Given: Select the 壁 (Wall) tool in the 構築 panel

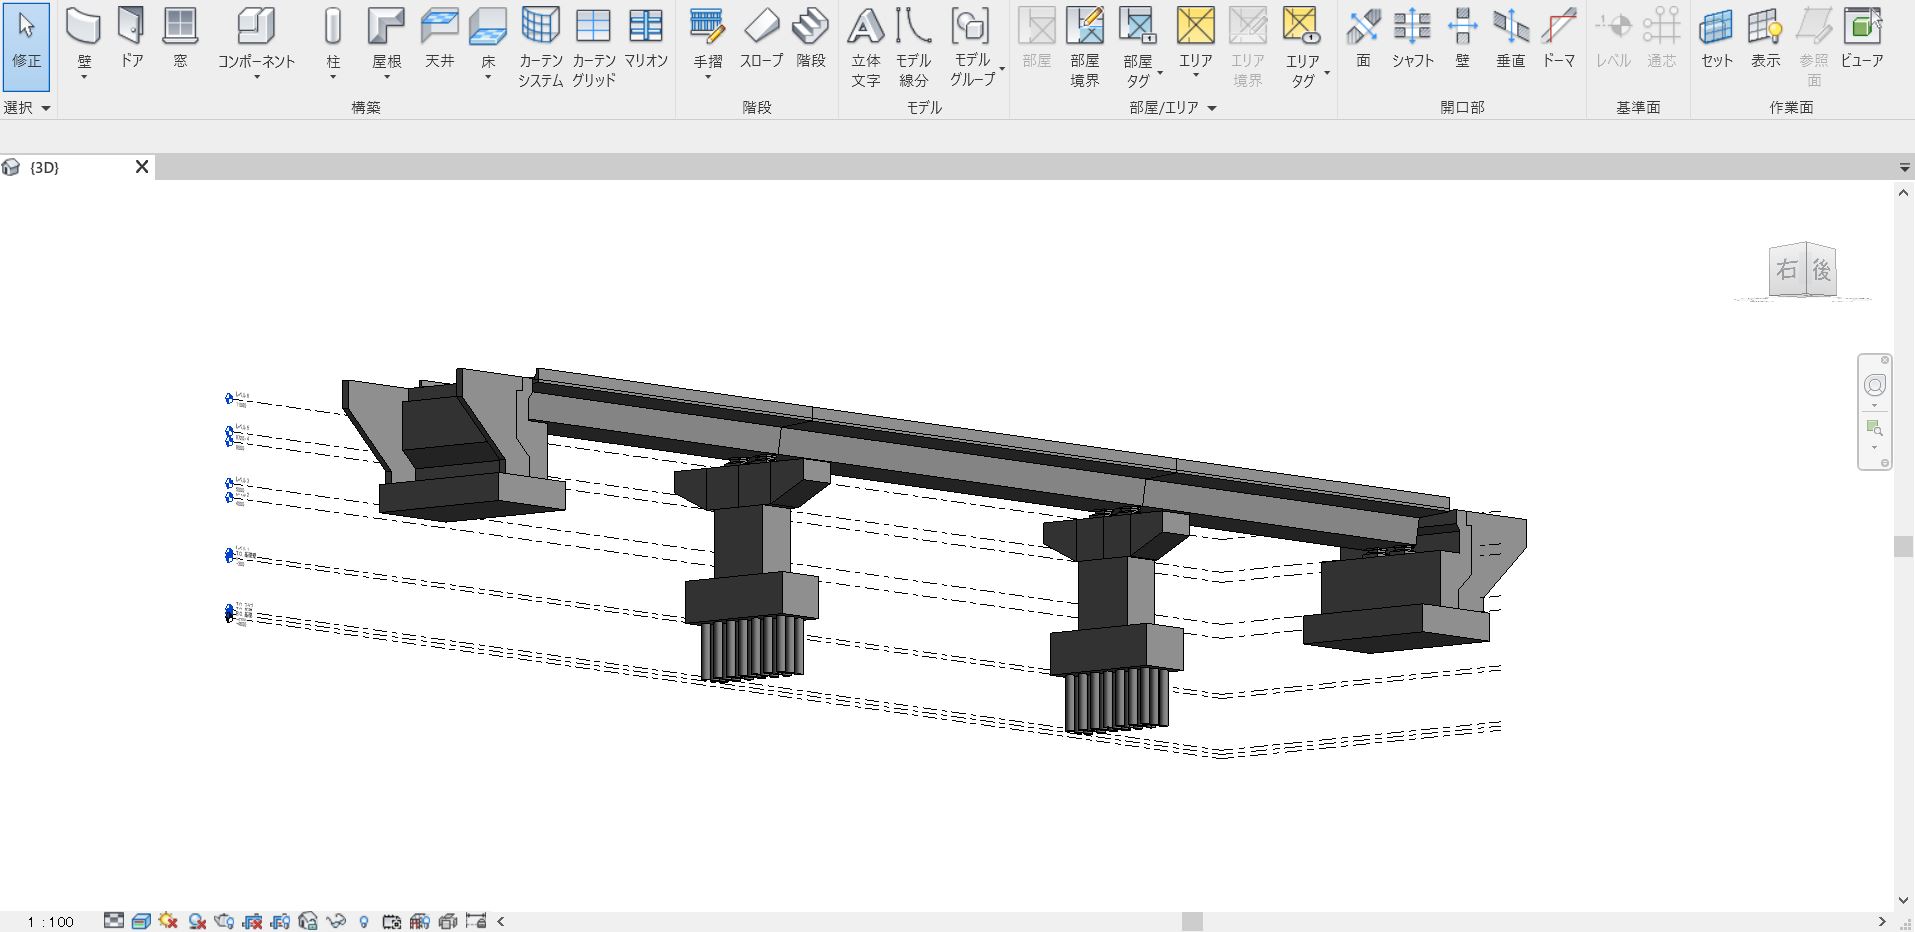Looking at the screenshot, I should (x=84, y=39).
